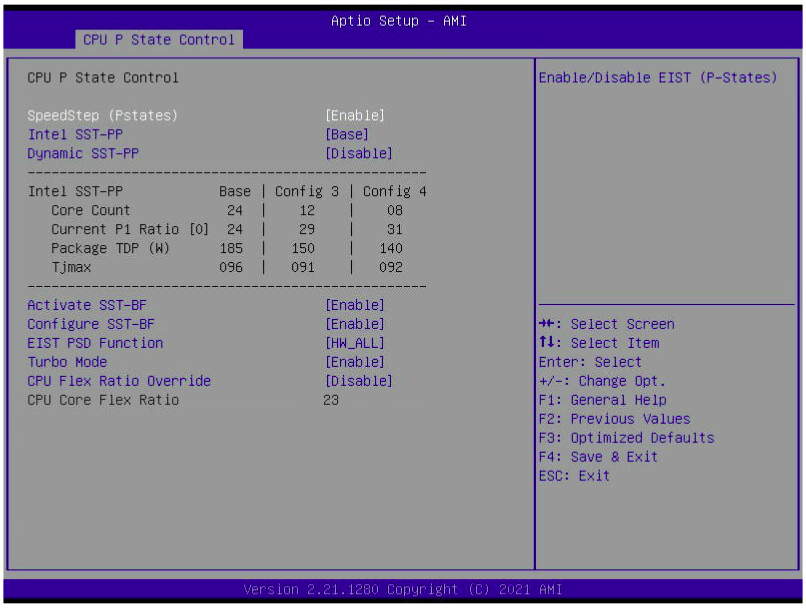The image size is (806, 608).
Task: Select the Activate SST-BF setting label
Action: click(x=91, y=305)
